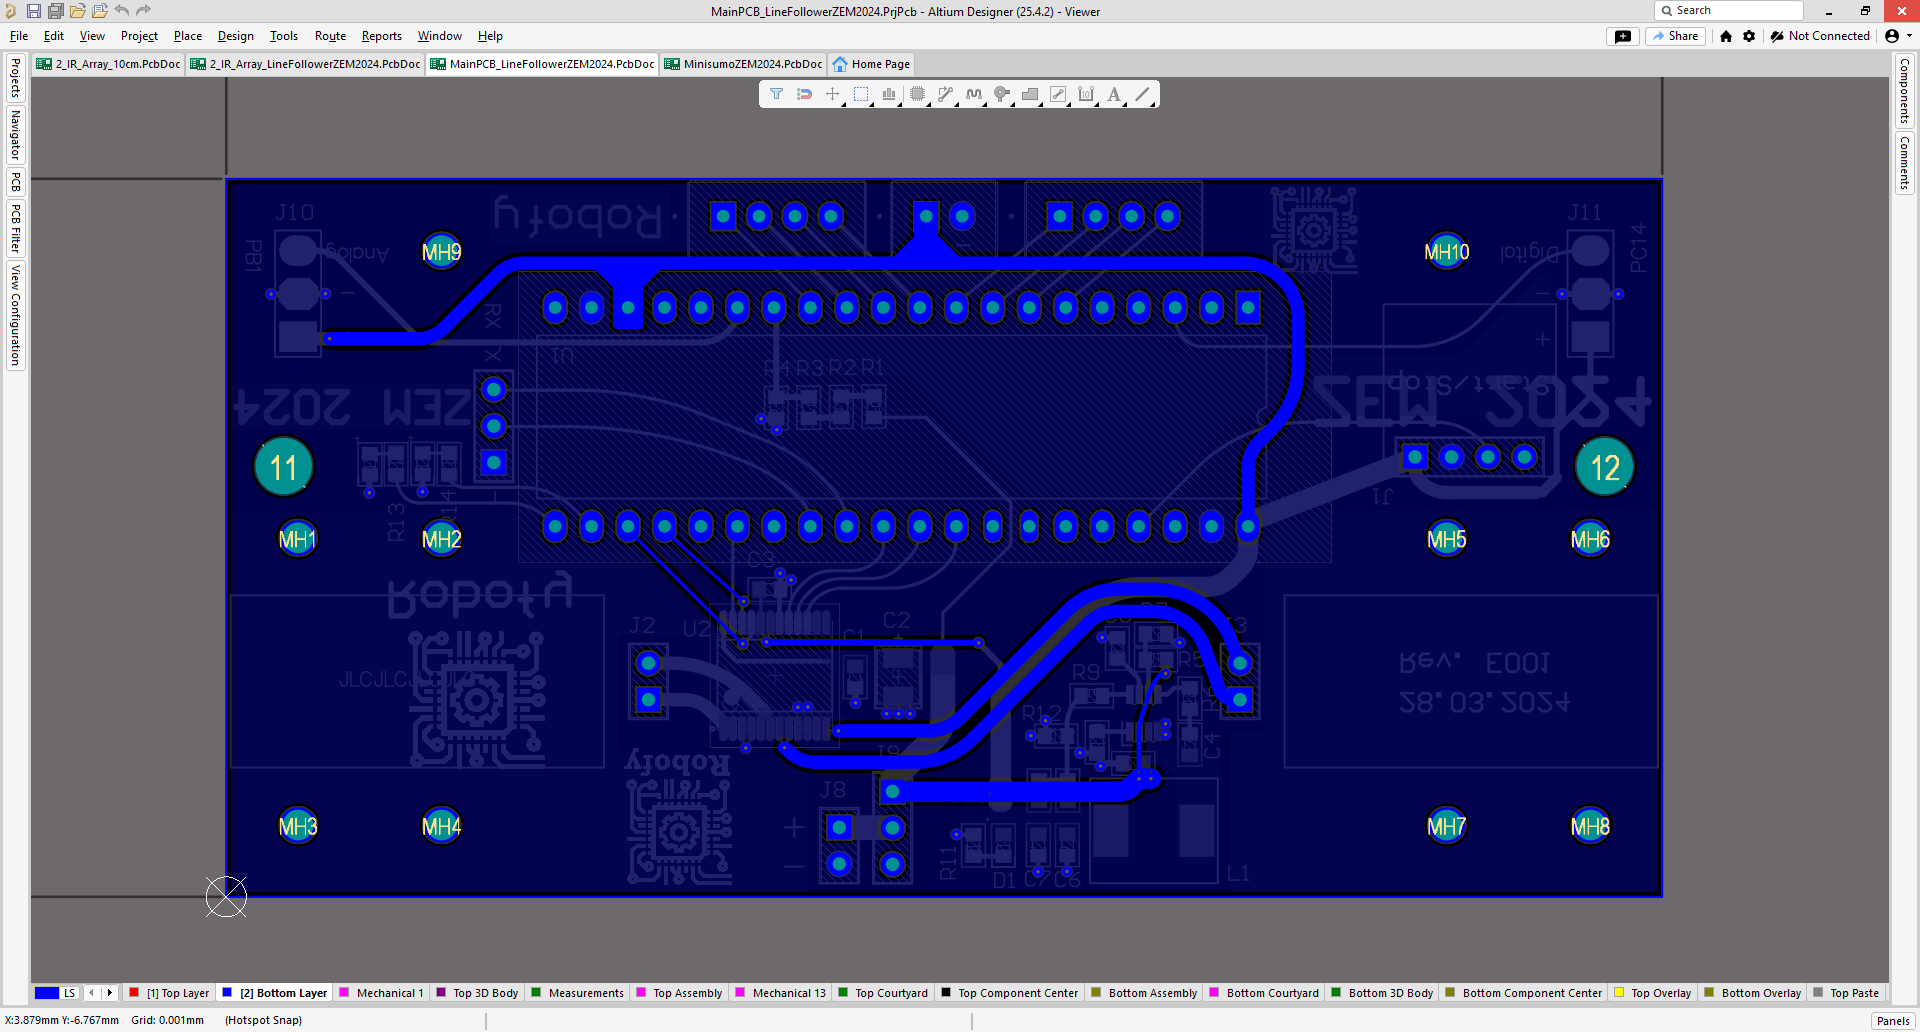
Task: Click the Share button
Action: pos(1676,36)
